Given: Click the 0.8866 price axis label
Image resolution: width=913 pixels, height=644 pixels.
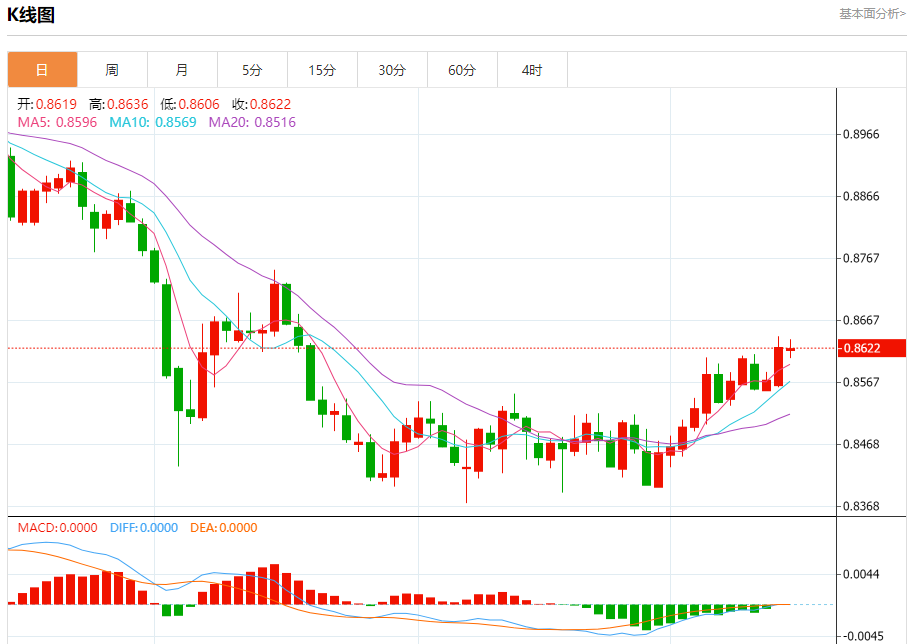Looking at the screenshot, I should (861, 196).
